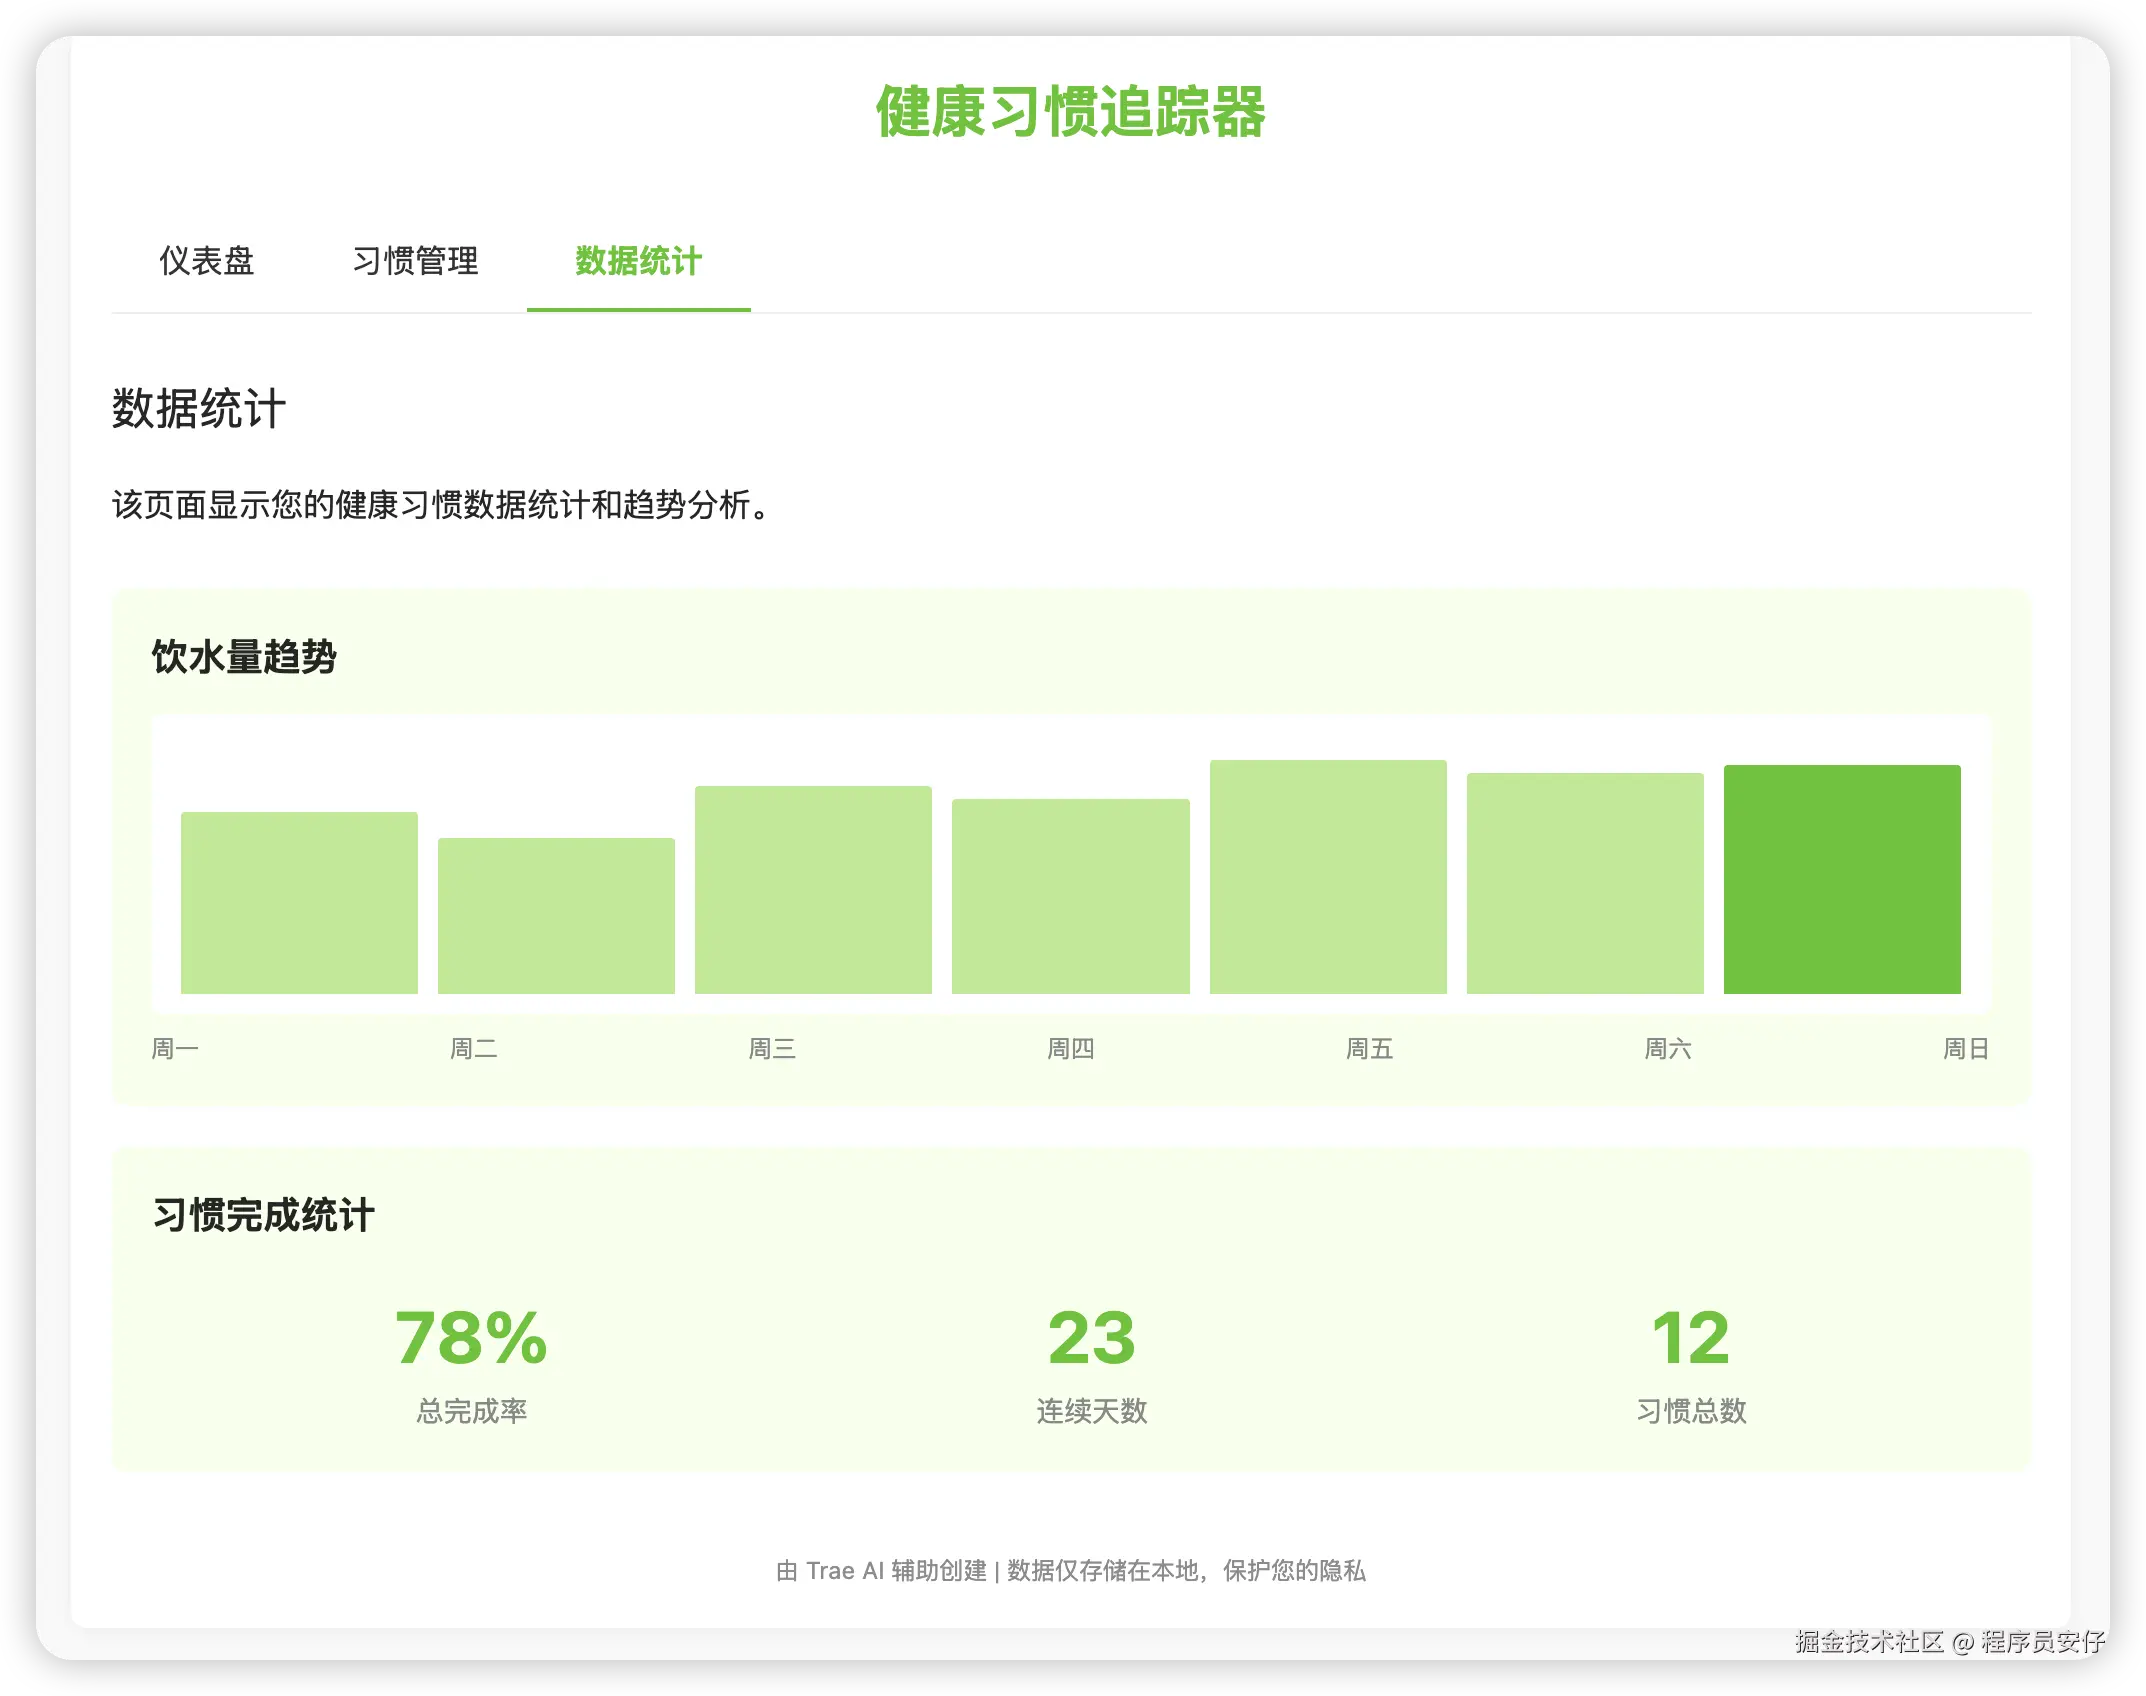Click the 周六 water intake bar

click(x=1585, y=883)
